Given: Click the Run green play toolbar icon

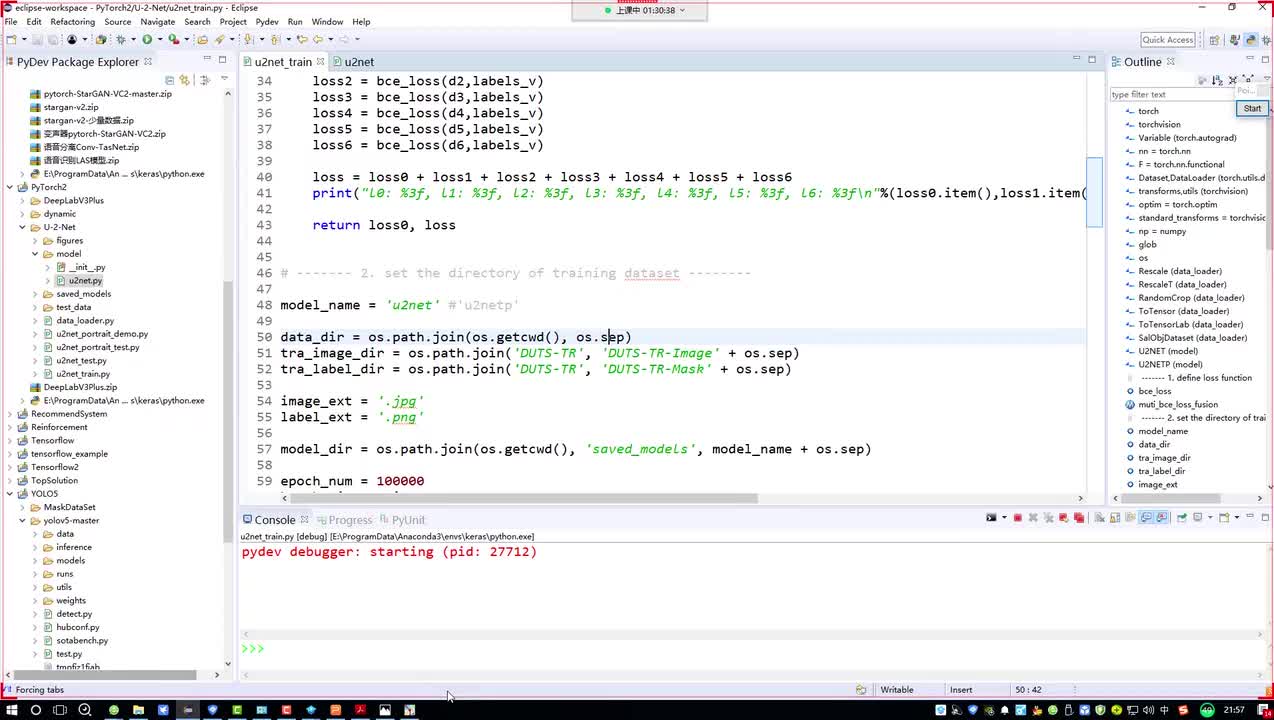Looking at the screenshot, I should (147, 40).
